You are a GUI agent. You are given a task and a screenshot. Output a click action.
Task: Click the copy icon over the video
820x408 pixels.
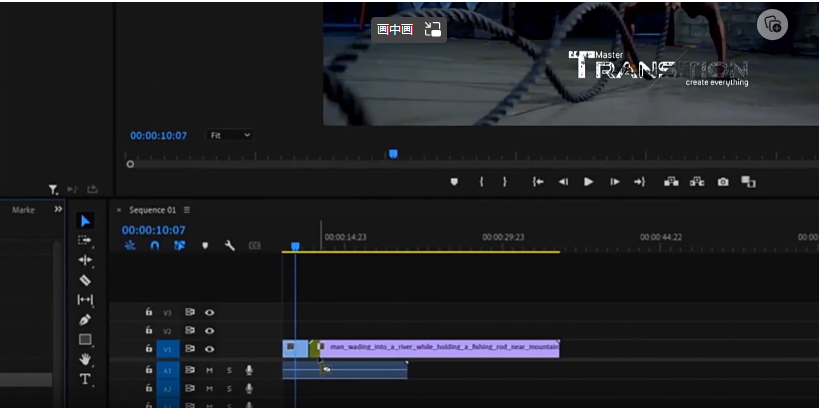click(x=772, y=24)
